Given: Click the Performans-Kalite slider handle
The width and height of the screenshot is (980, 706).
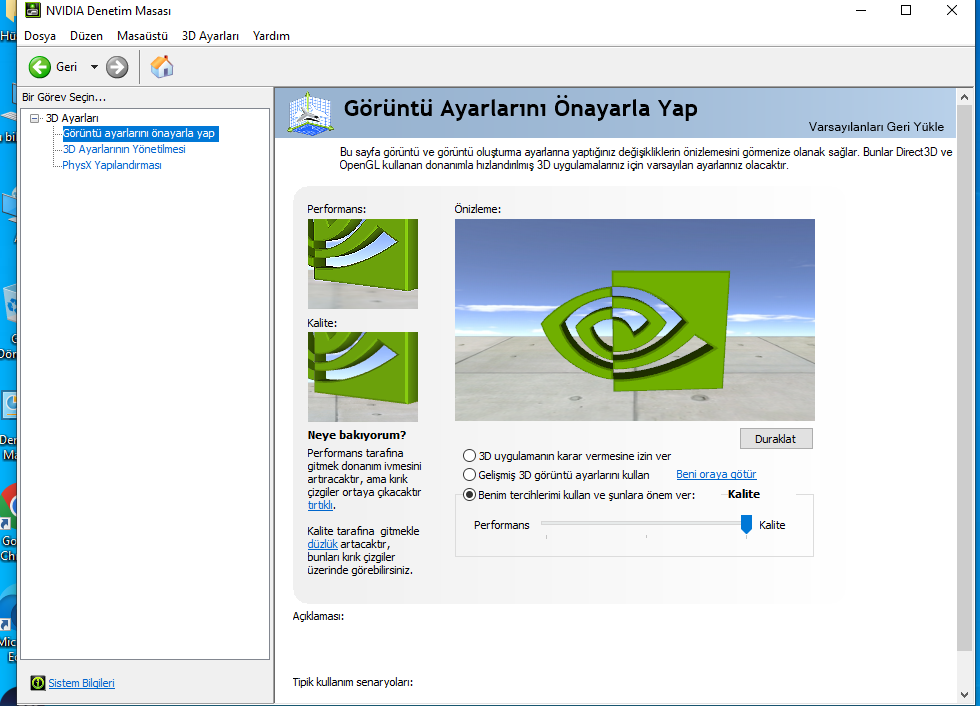Looking at the screenshot, I should 746,525.
